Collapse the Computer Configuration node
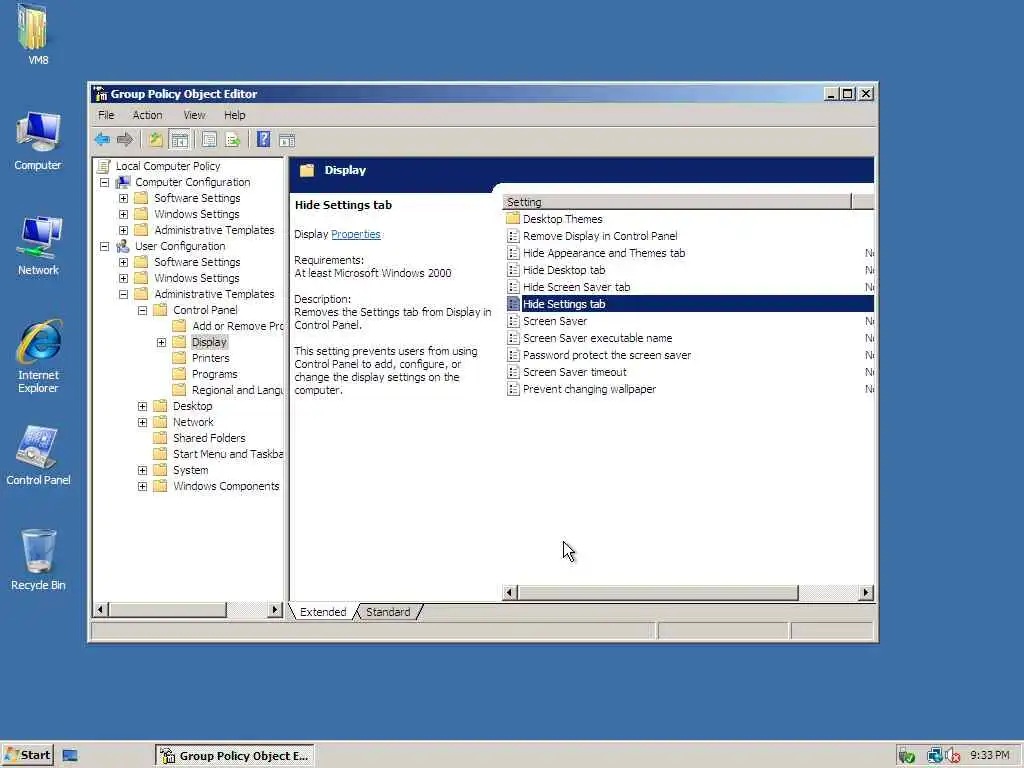This screenshot has height=768, width=1024. pyautogui.click(x=104, y=182)
